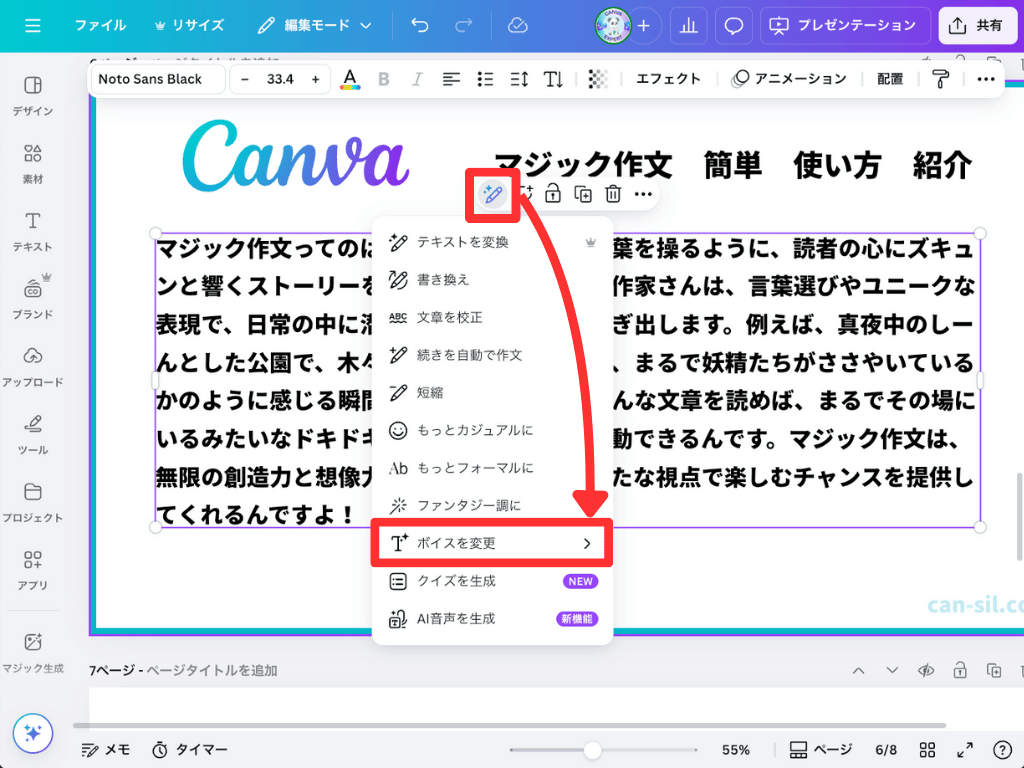Open the hamburger main menu

33,25
